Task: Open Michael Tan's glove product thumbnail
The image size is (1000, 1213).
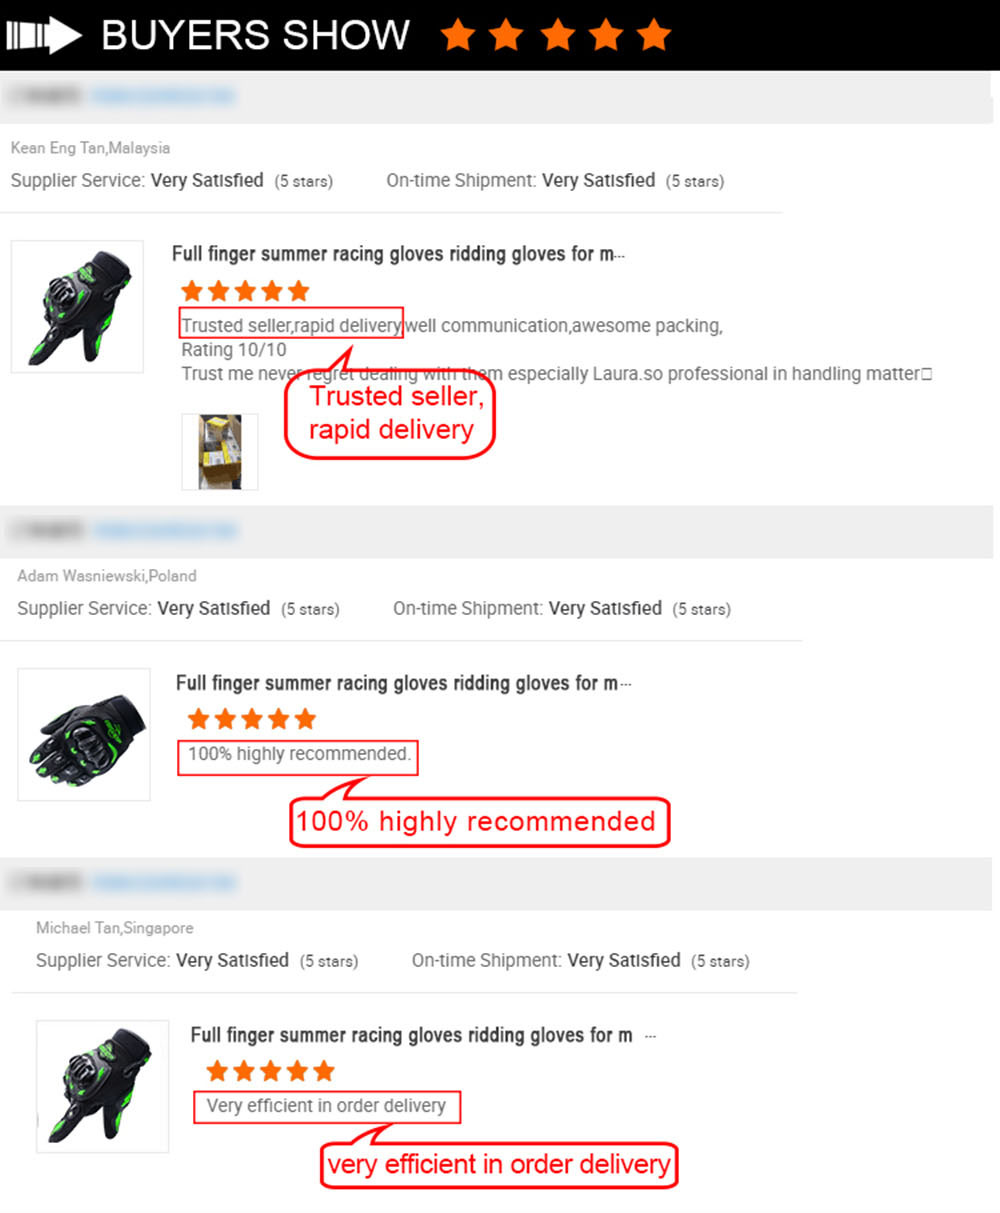Action: [x=102, y=1086]
